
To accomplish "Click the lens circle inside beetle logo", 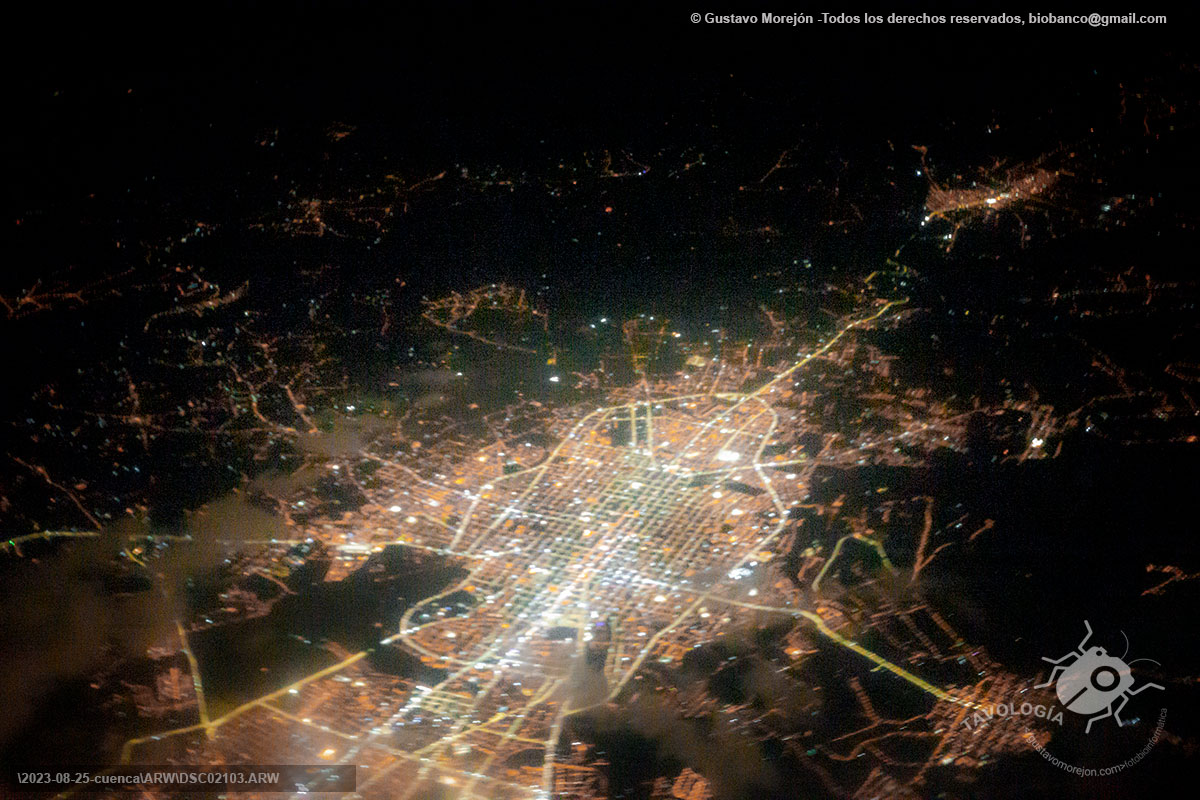I will click(1104, 678).
